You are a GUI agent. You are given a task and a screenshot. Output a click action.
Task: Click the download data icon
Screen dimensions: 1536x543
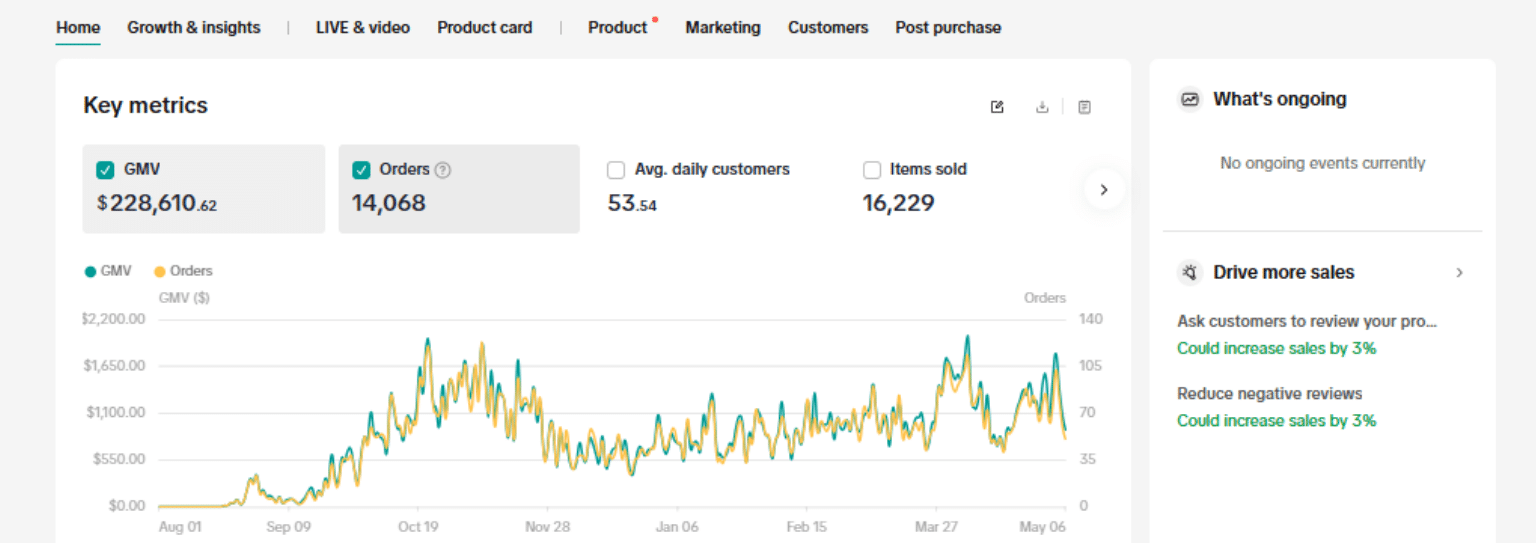1042,107
